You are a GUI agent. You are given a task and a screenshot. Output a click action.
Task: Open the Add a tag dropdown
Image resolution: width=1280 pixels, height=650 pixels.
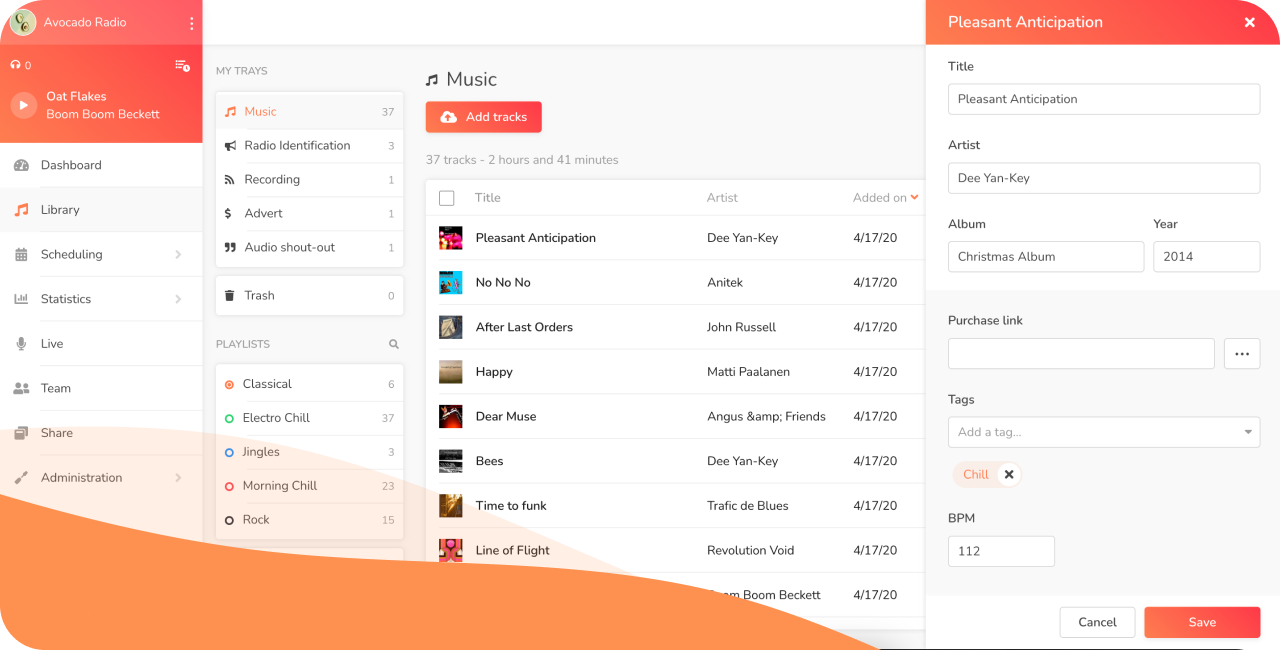click(x=1103, y=432)
